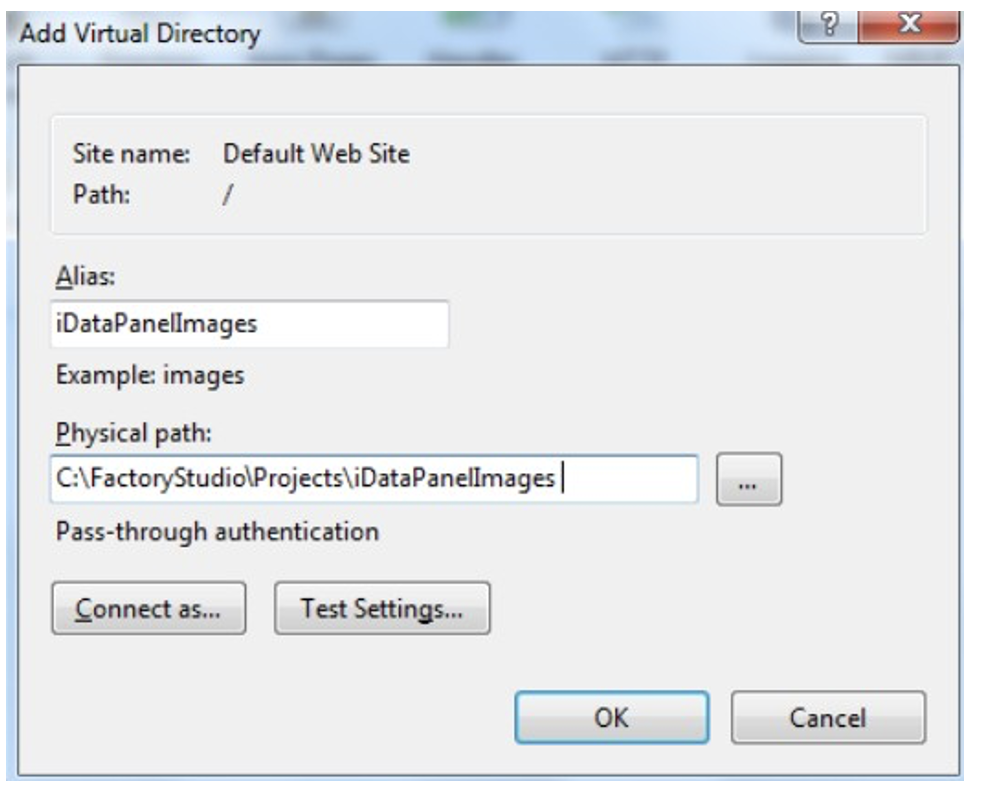
Task: Click the Physical path: label
Action: [x=134, y=433]
